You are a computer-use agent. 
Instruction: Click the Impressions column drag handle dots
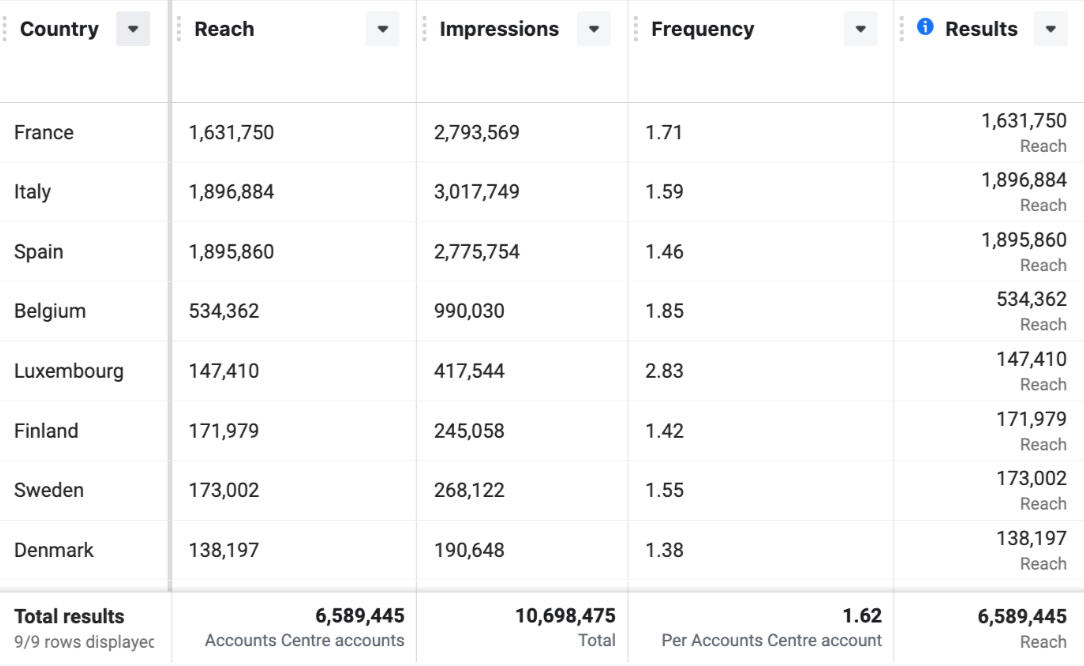coord(425,29)
